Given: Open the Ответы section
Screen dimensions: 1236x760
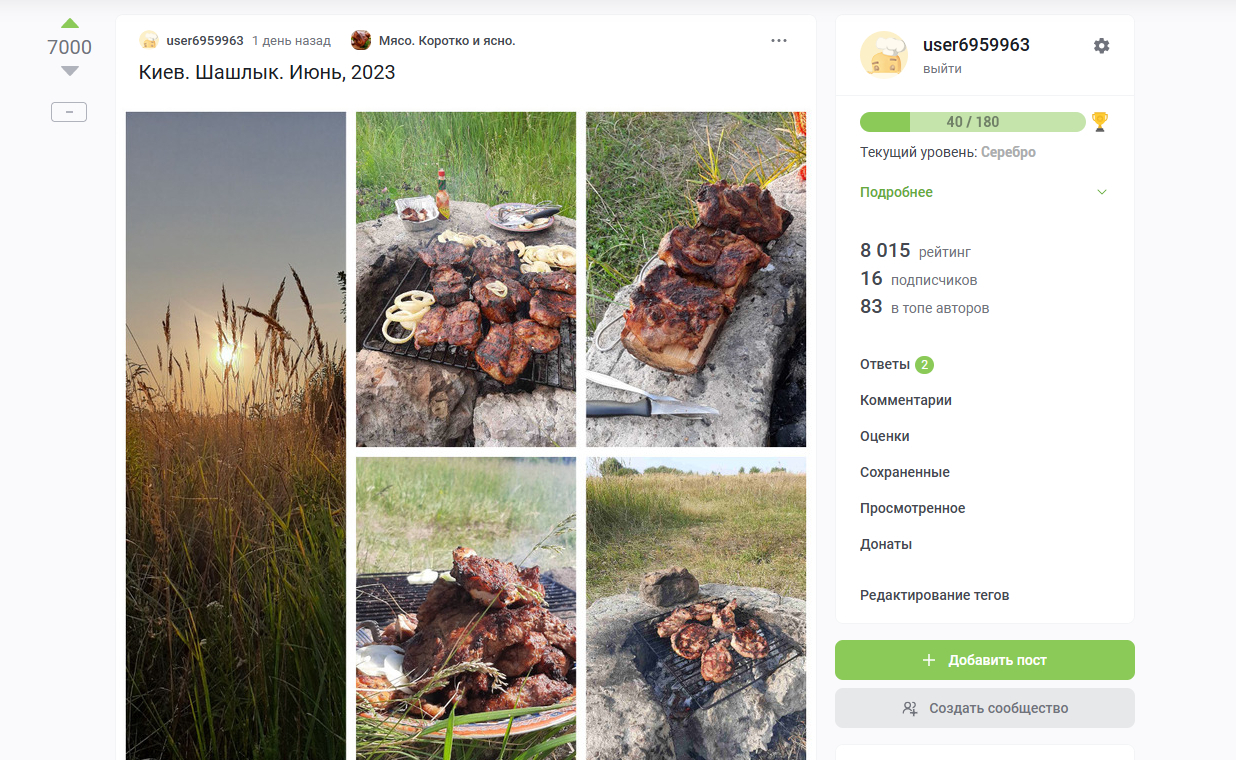Looking at the screenshot, I should 885,364.
